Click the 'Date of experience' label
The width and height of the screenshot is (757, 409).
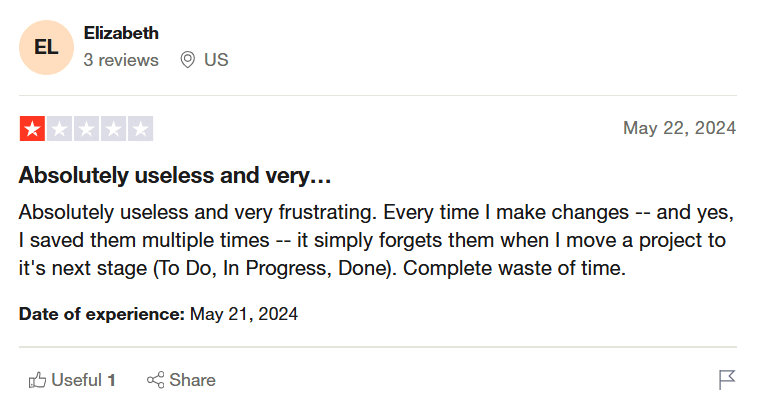point(101,314)
